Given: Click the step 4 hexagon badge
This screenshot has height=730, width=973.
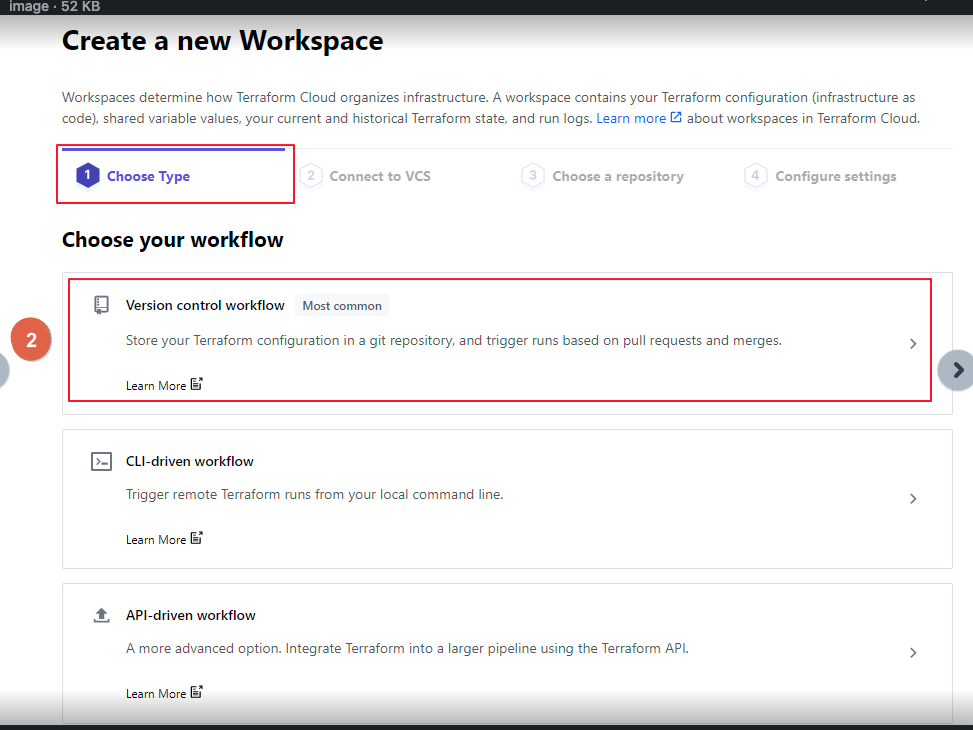Looking at the screenshot, I should tap(755, 176).
